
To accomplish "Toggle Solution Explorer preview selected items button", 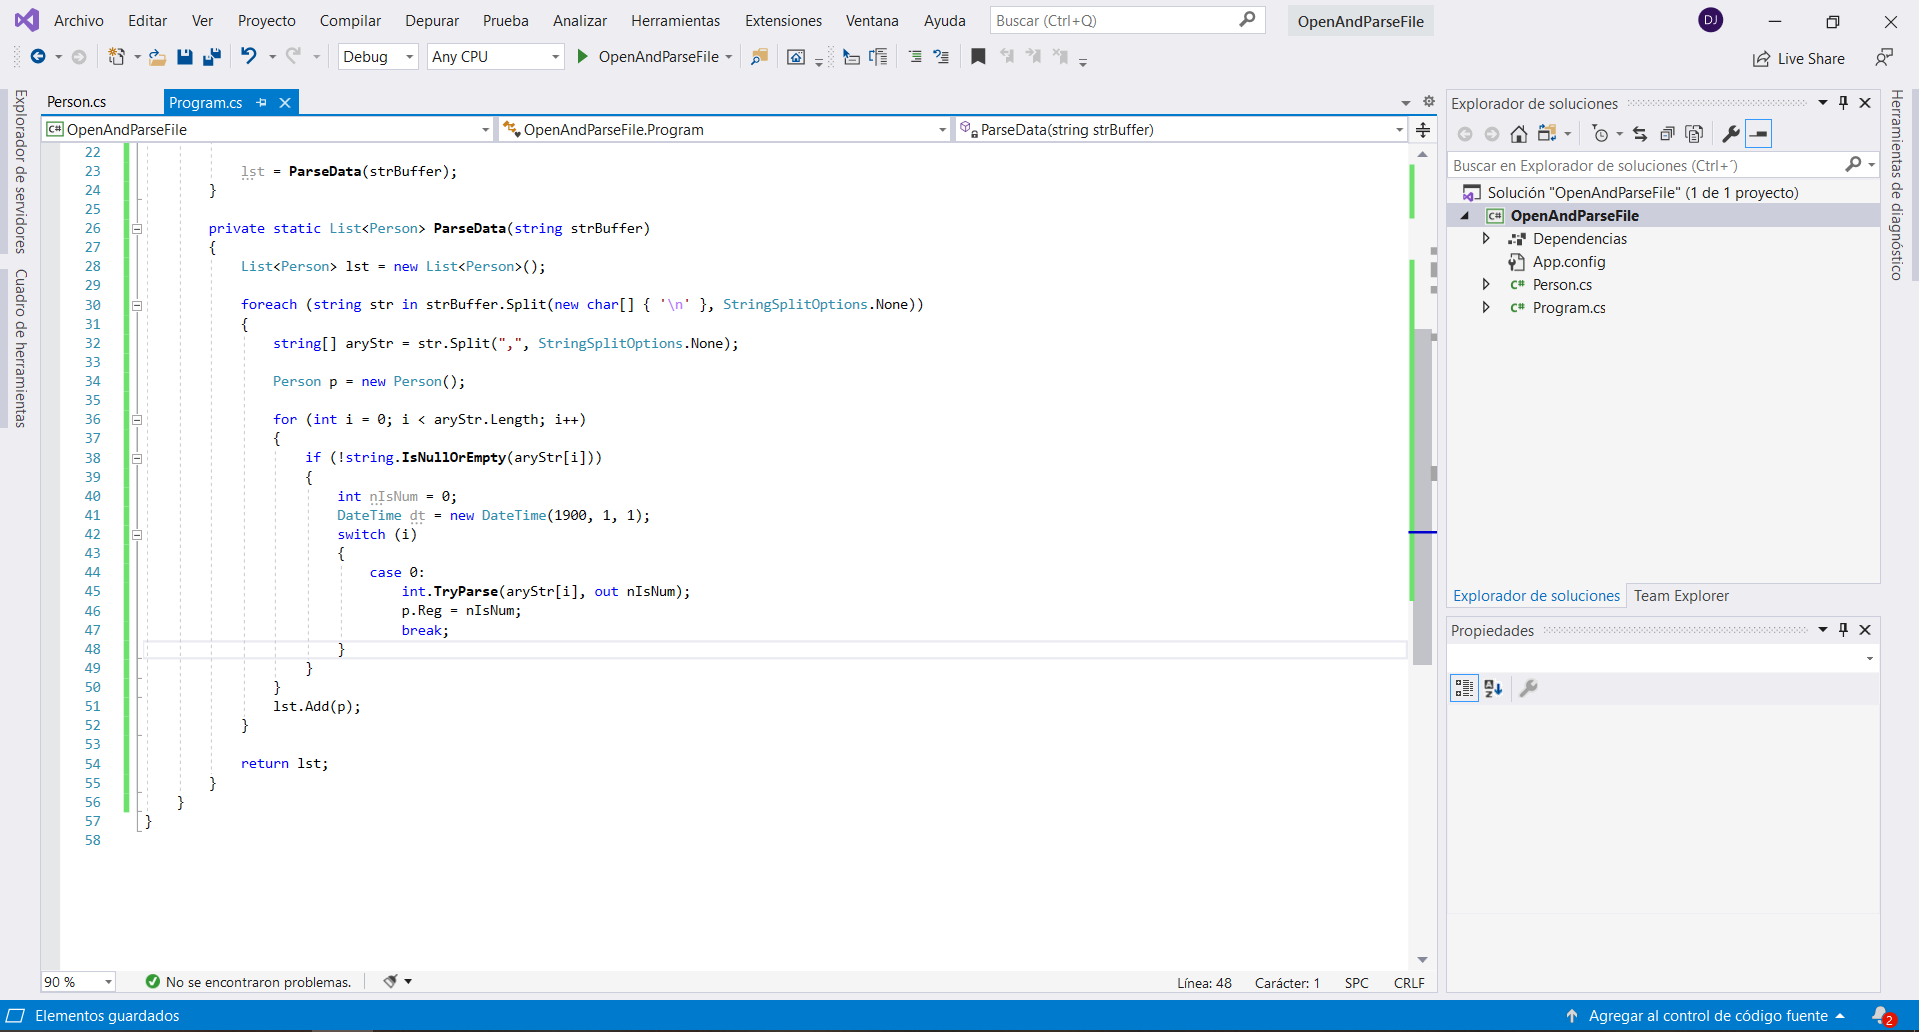I will [x=1759, y=134].
